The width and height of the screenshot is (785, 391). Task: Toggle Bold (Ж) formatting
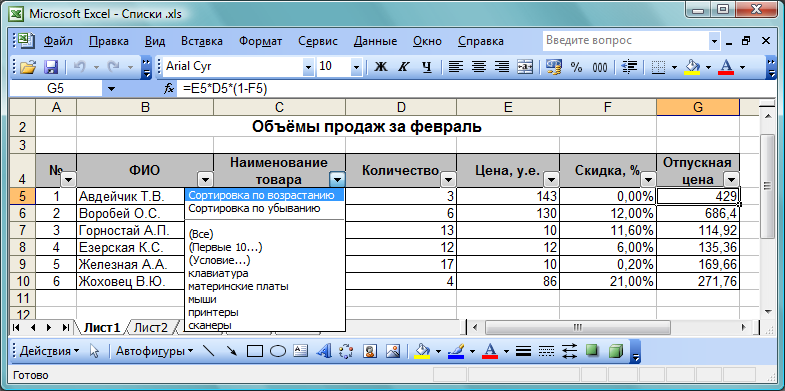[381, 67]
